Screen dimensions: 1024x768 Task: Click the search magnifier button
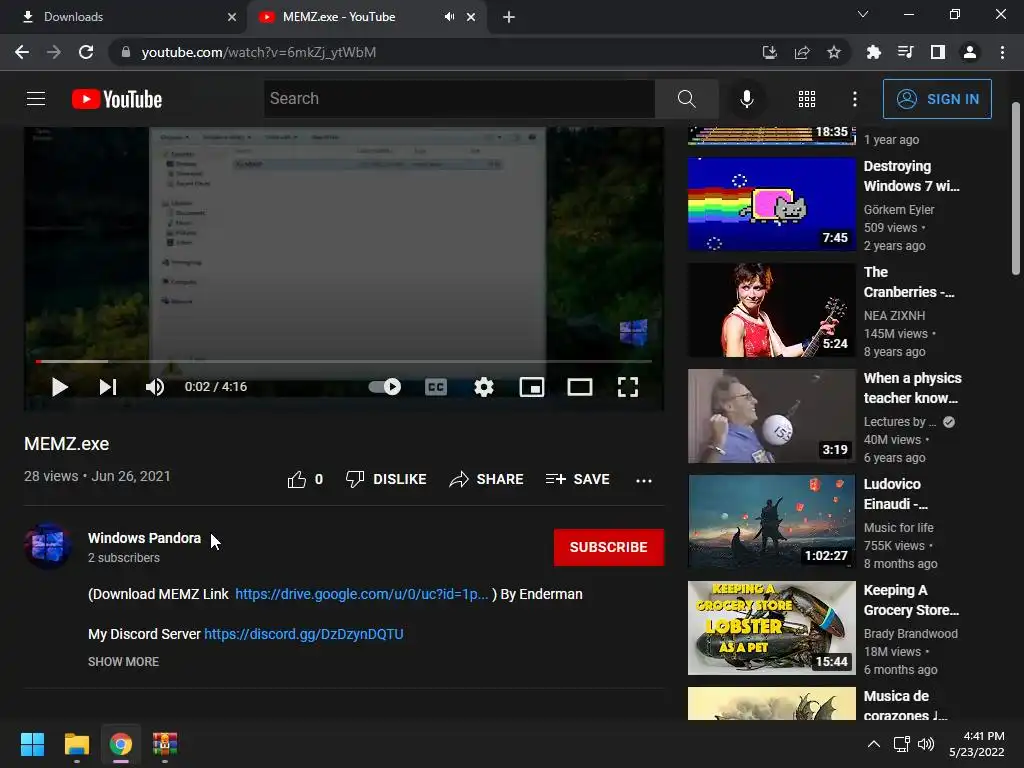click(x=686, y=99)
